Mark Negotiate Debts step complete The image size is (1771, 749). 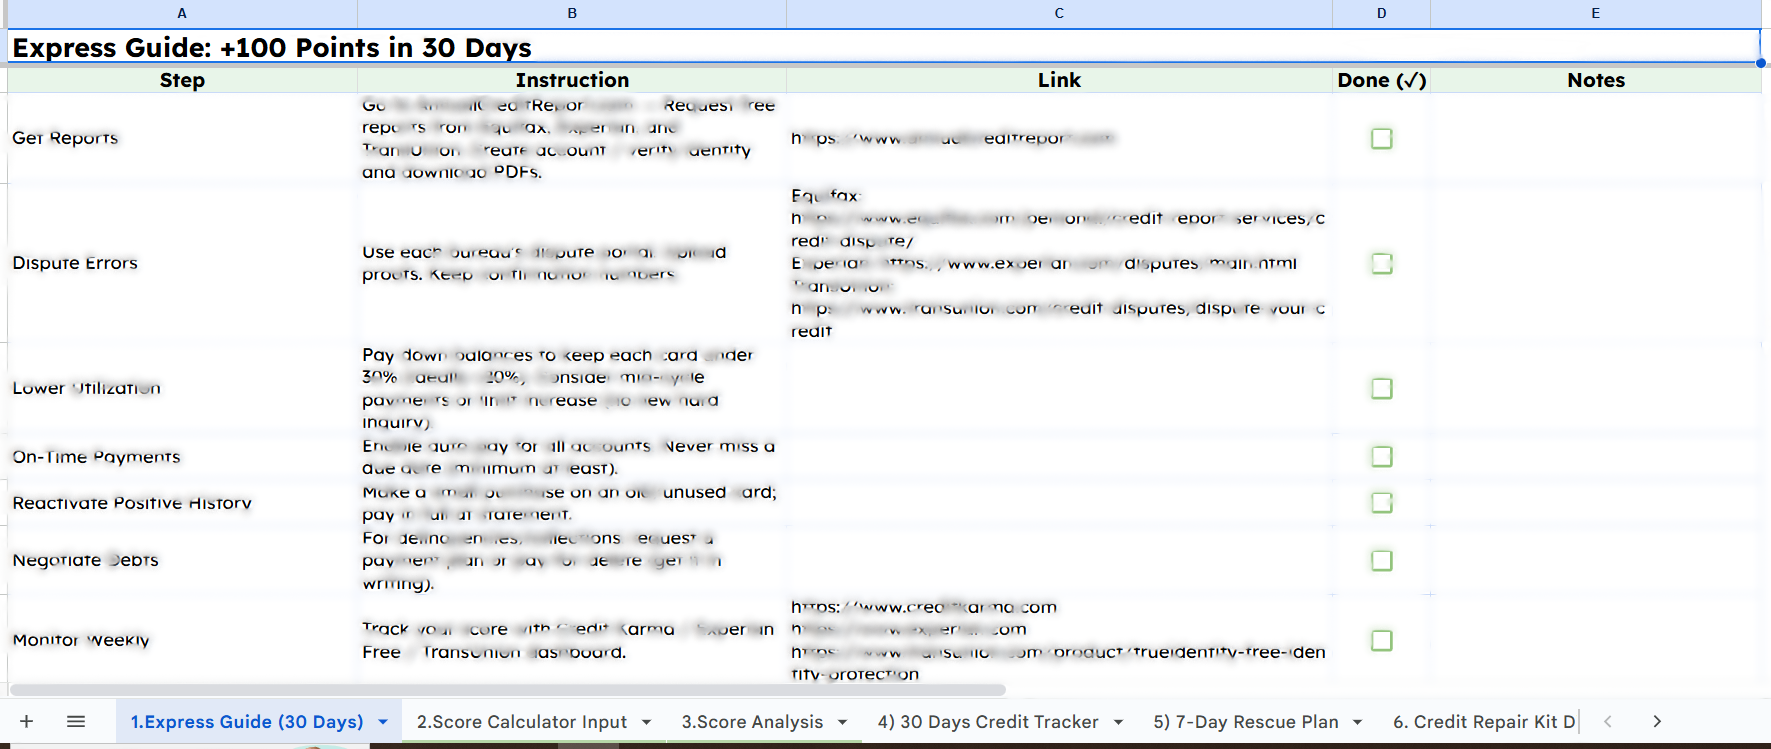1381,560
